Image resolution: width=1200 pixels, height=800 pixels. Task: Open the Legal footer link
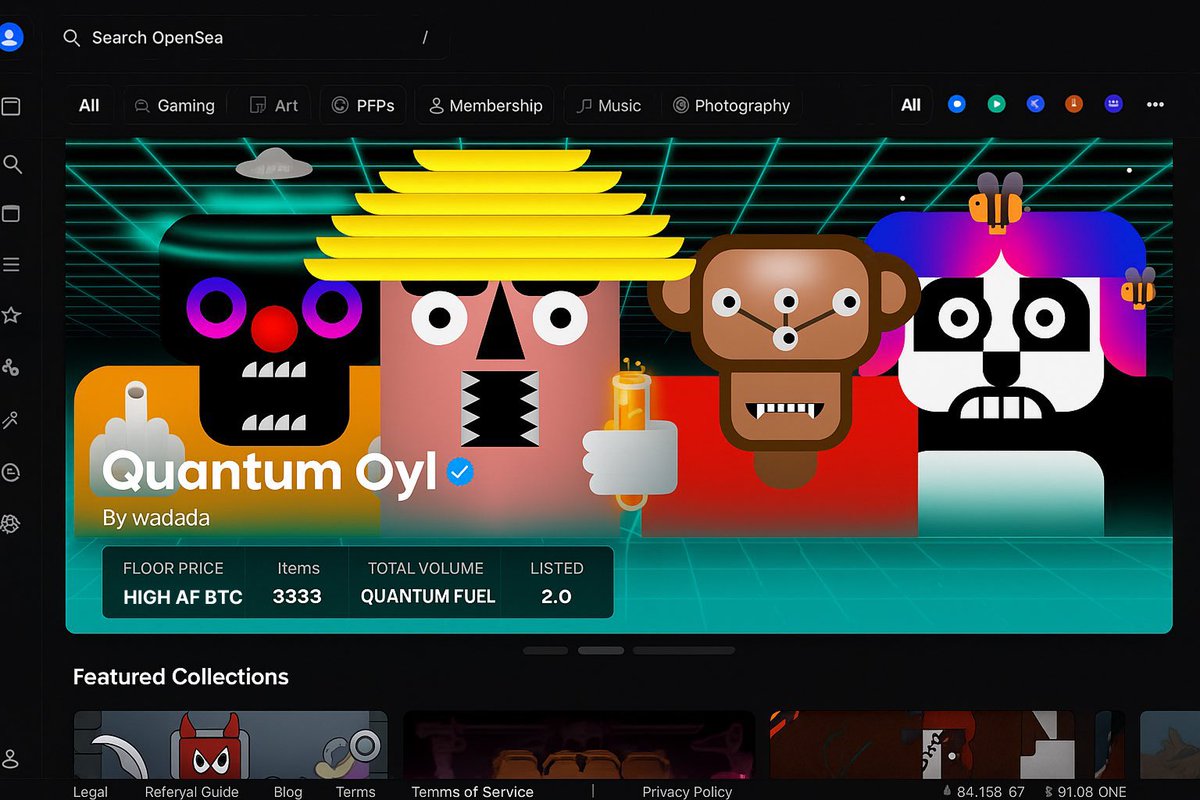(90, 791)
